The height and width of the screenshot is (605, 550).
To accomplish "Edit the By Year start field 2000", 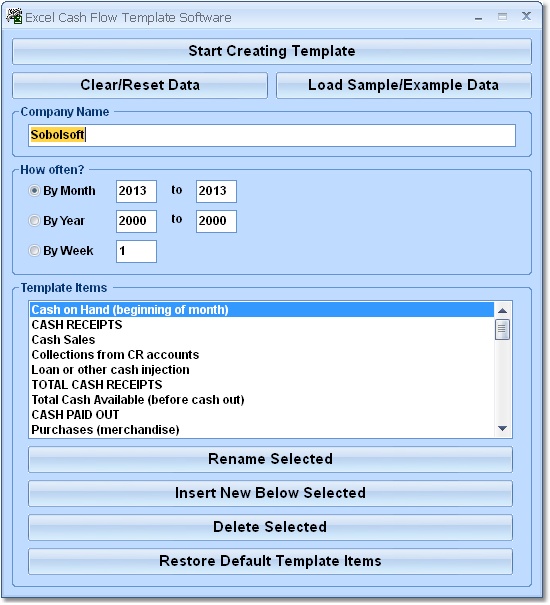I will (x=136, y=221).
